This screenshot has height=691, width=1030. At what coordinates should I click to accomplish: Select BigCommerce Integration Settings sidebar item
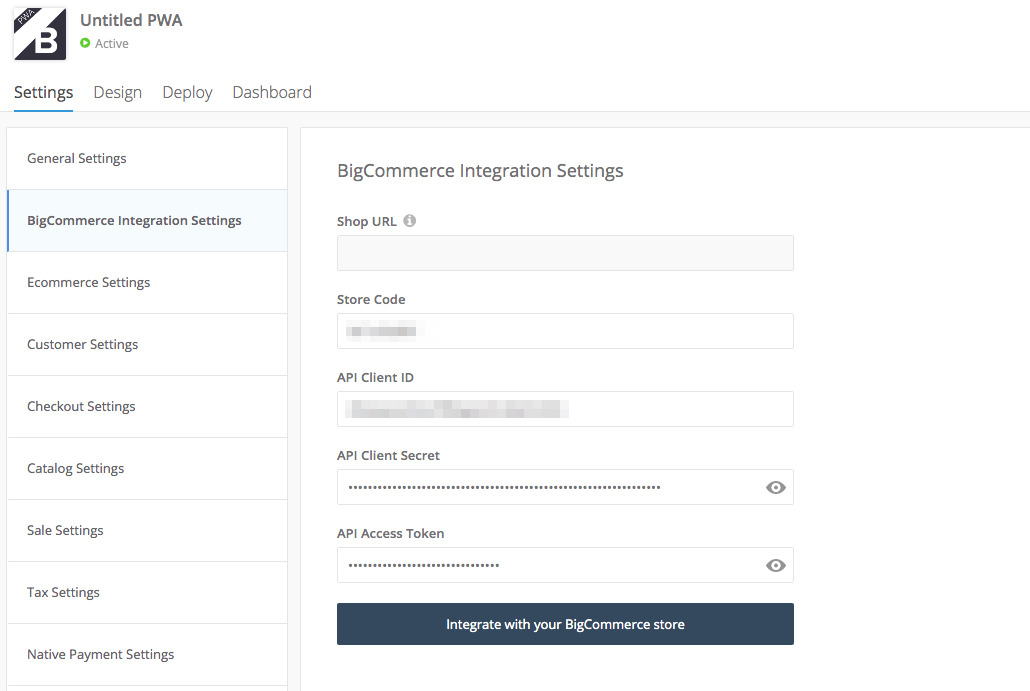pyautogui.click(x=134, y=220)
